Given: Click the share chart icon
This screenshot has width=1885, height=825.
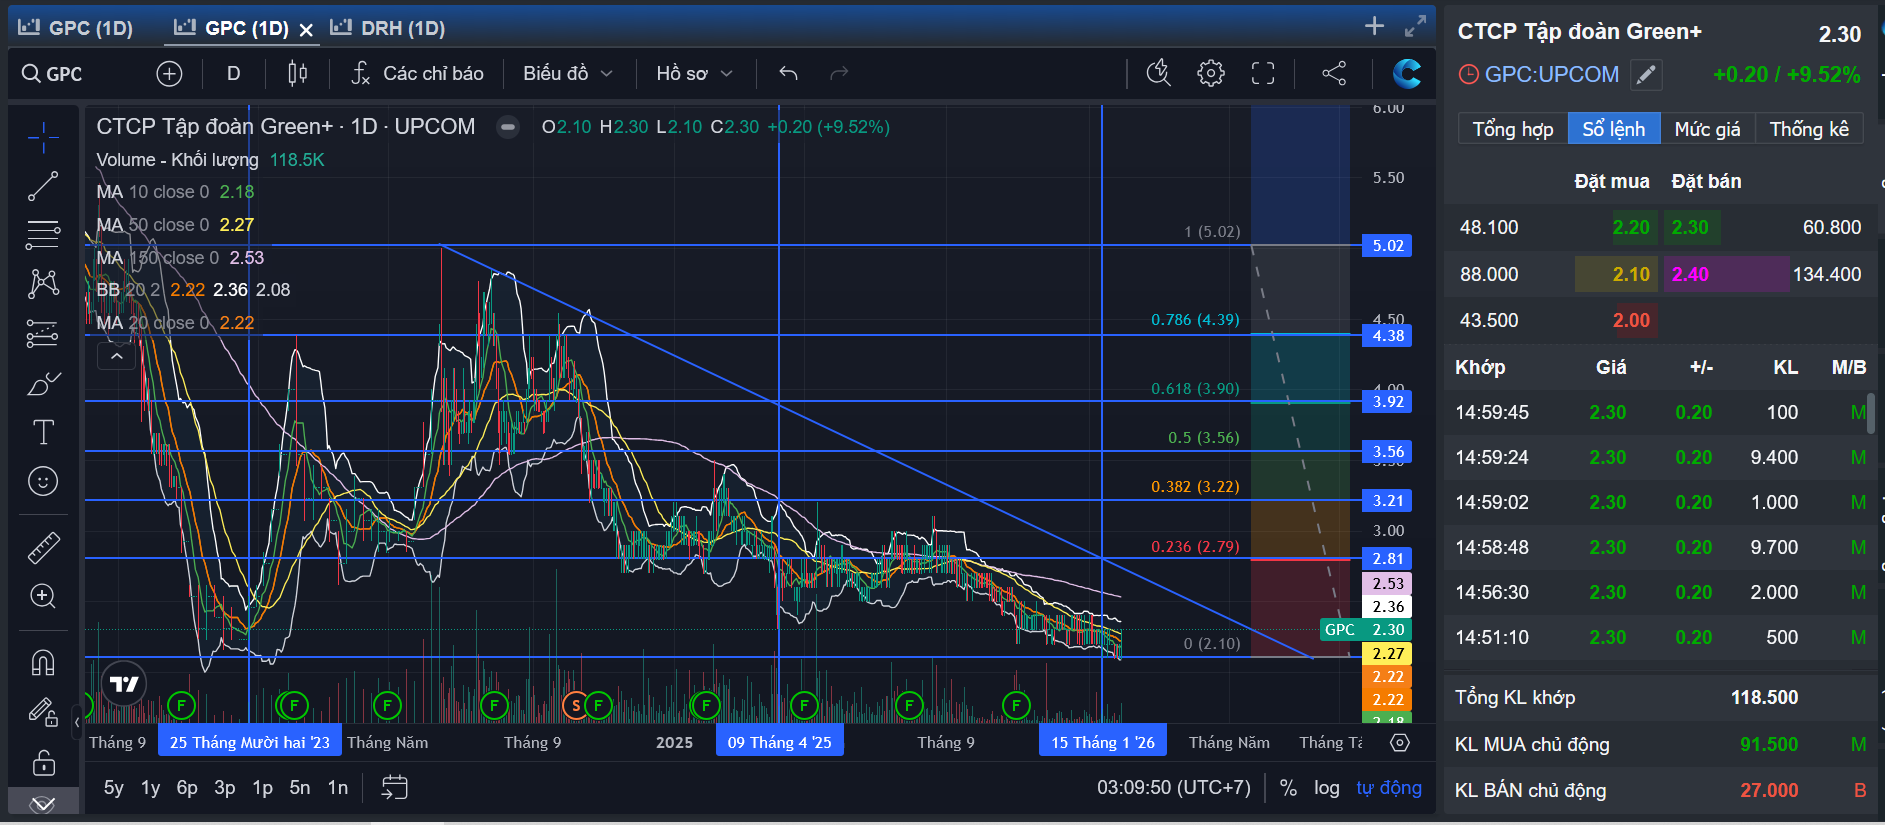Looking at the screenshot, I should [1334, 73].
